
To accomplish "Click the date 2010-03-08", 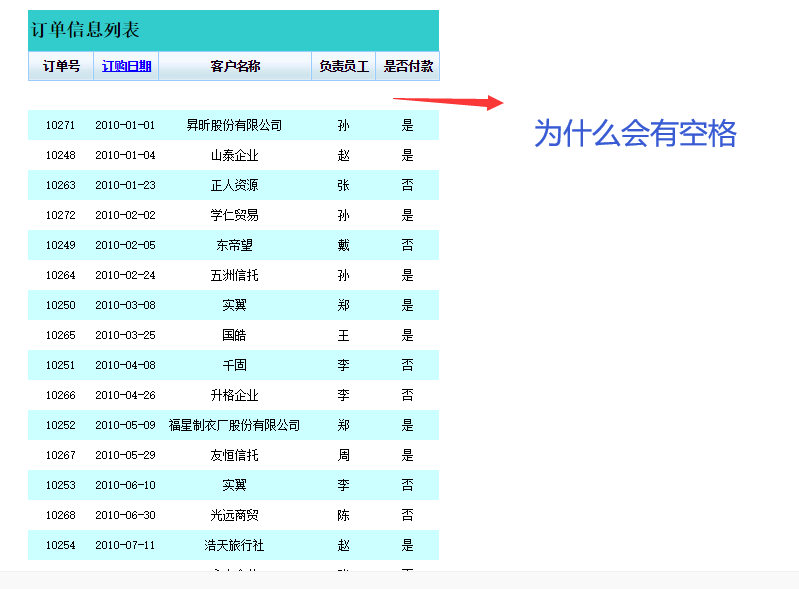I will click(x=125, y=305).
